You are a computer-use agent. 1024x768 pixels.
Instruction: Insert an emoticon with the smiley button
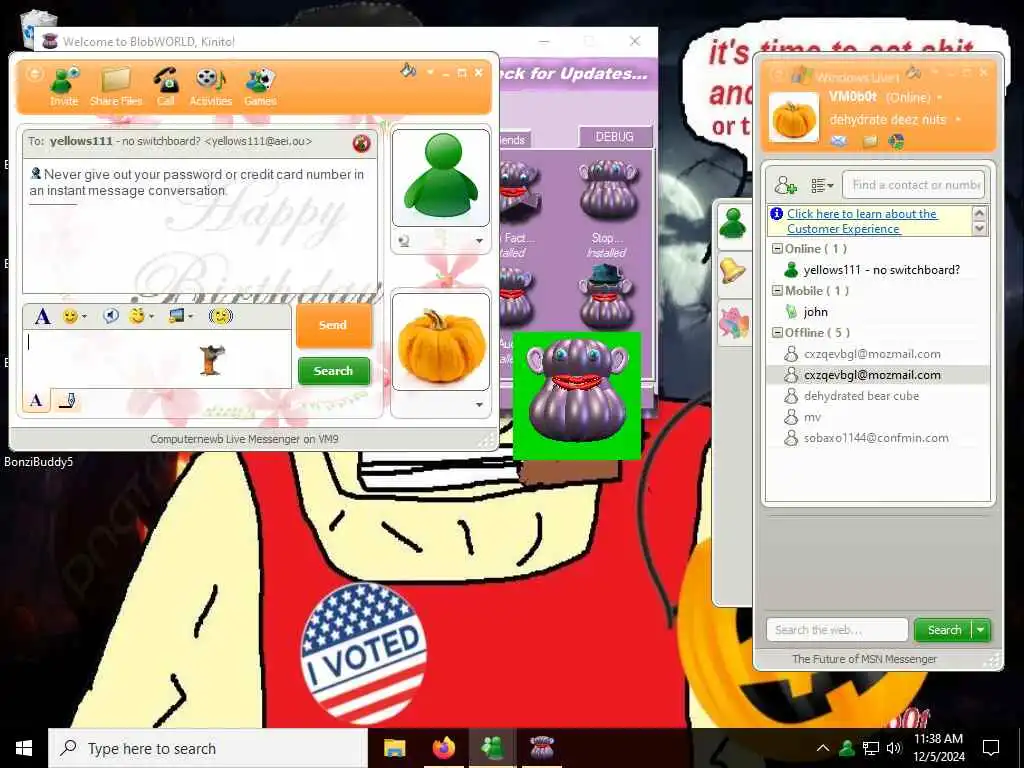point(69,317)
